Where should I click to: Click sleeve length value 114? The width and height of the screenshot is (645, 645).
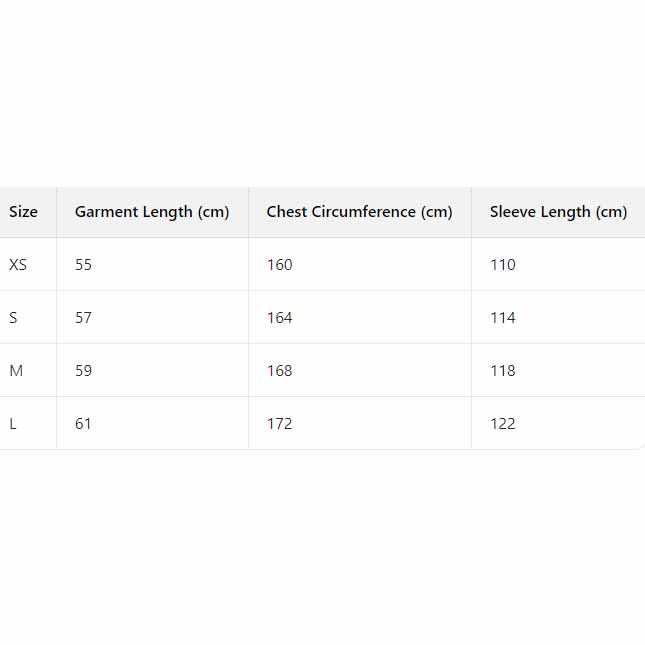[503, 318]
